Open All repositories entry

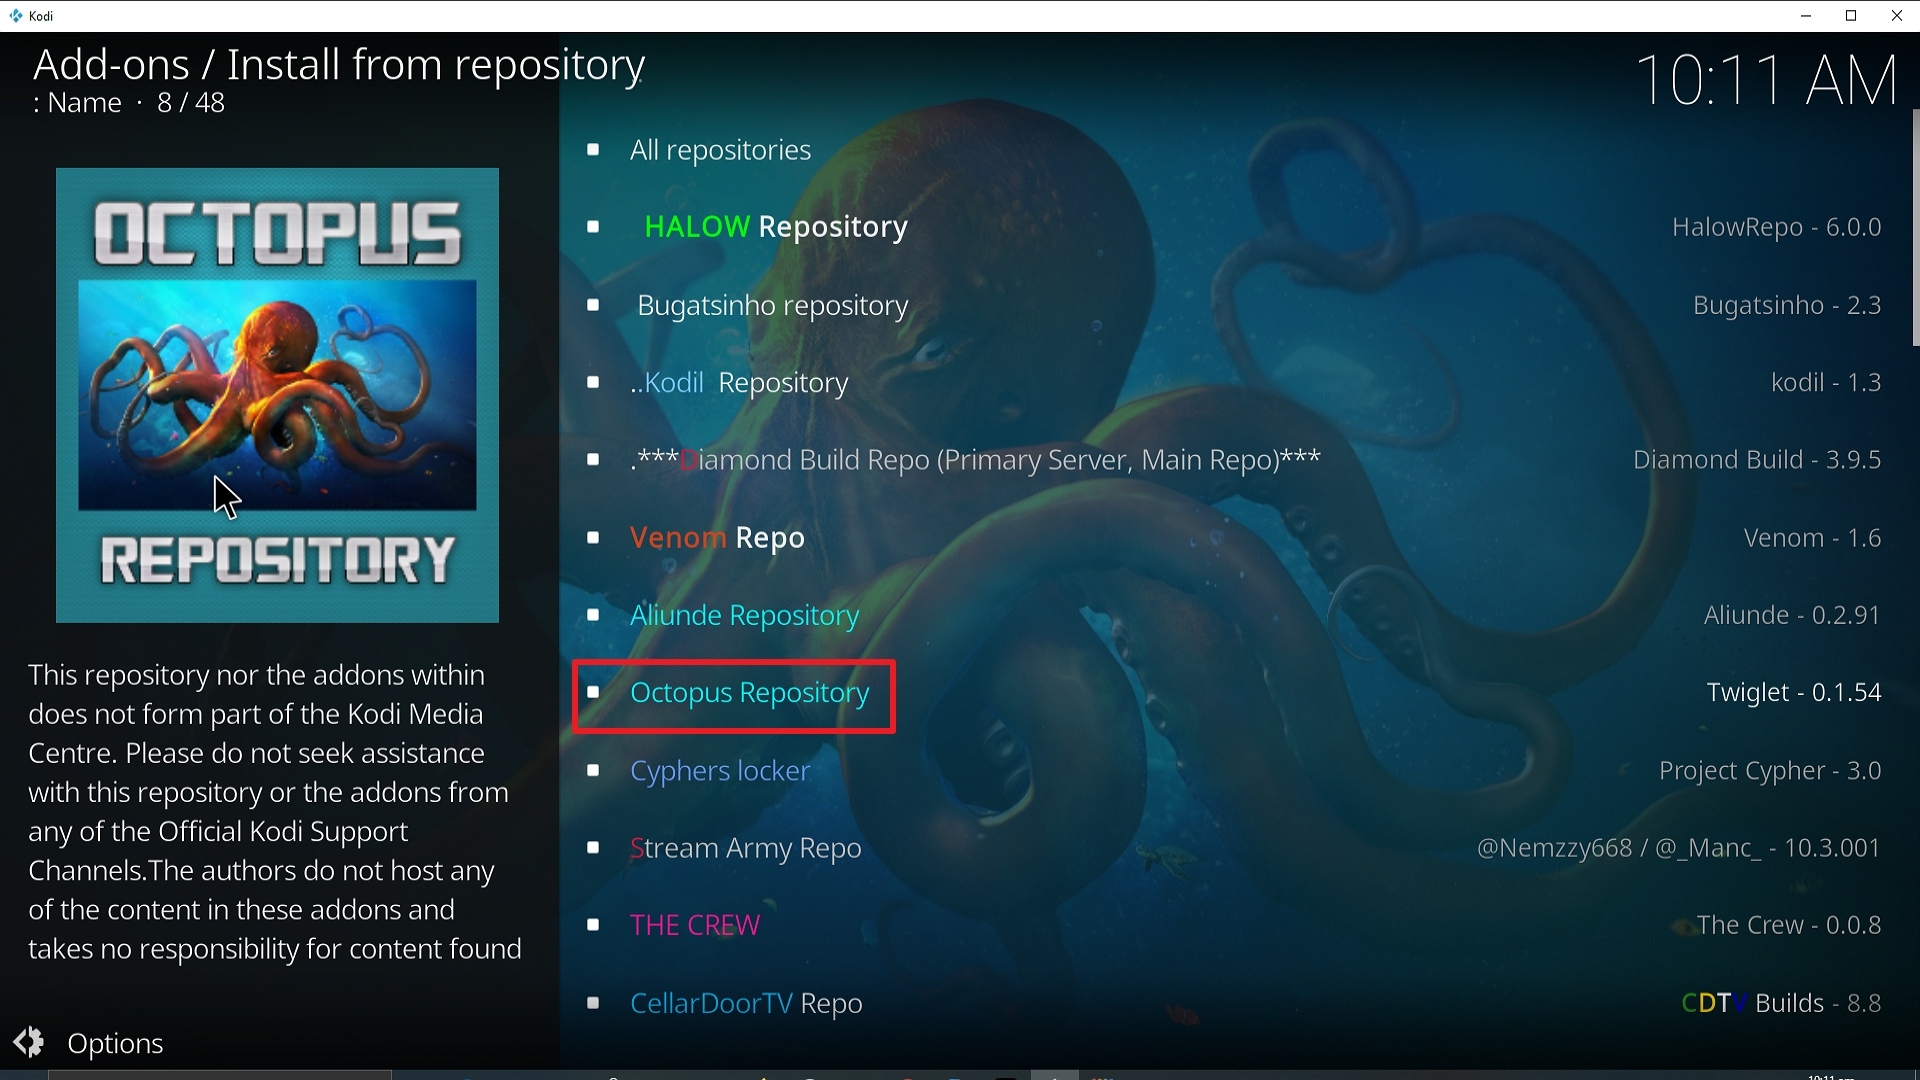[x=720, y=150]
